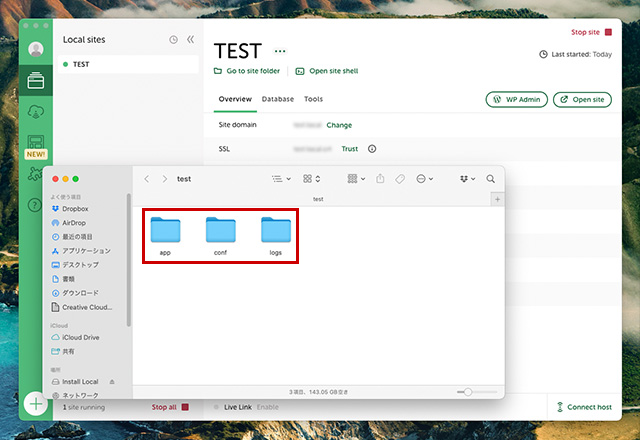Go back in Finder window
Screen dimensions: 640x440
147,179
